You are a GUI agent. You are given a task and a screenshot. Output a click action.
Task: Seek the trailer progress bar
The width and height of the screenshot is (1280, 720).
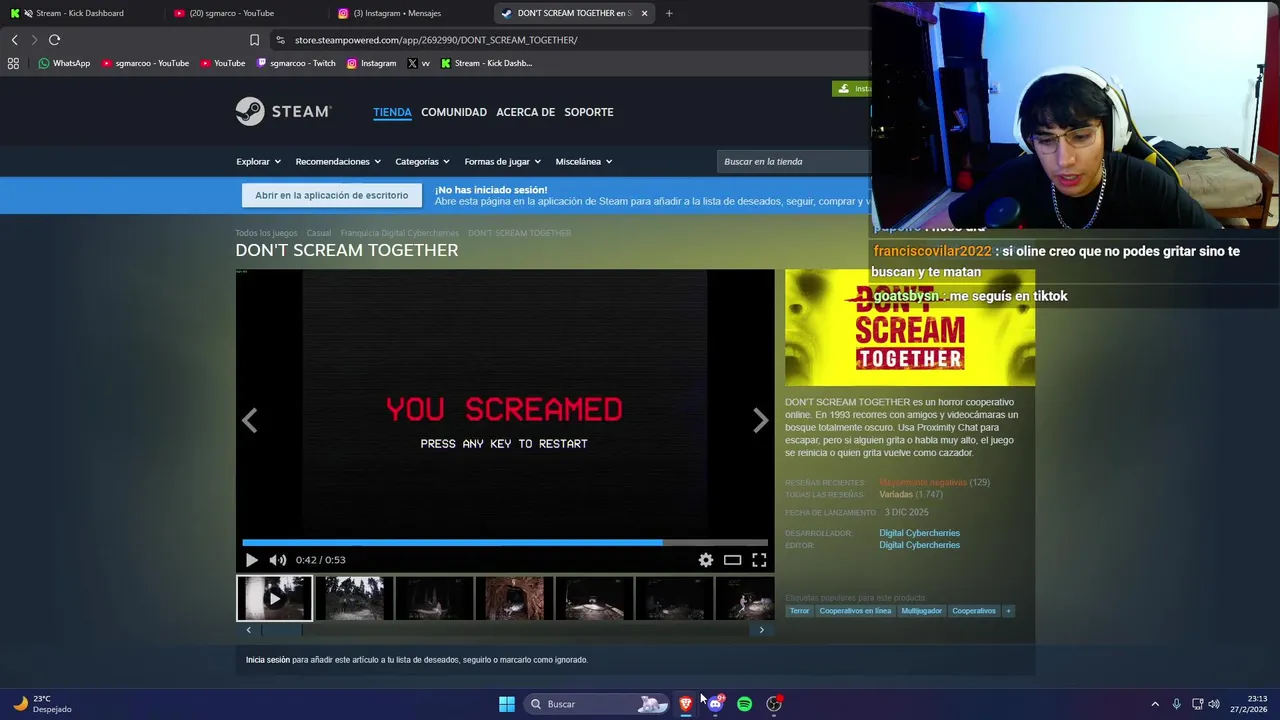505,542
